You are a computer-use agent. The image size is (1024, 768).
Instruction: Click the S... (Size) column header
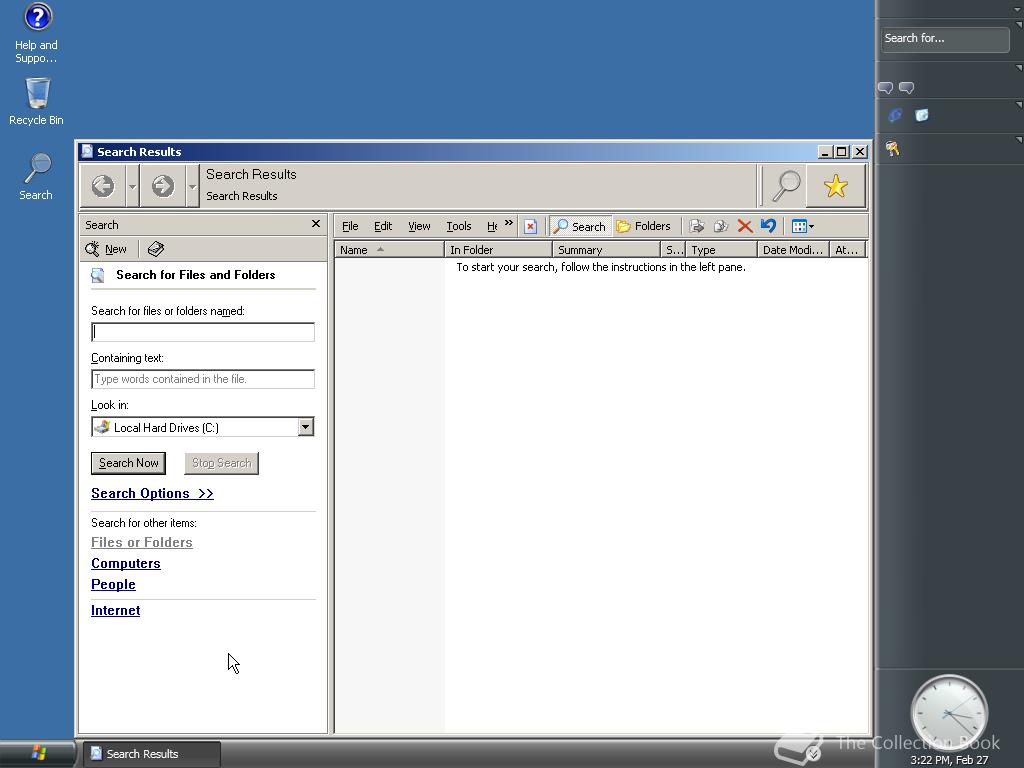(x=673, y=249)
